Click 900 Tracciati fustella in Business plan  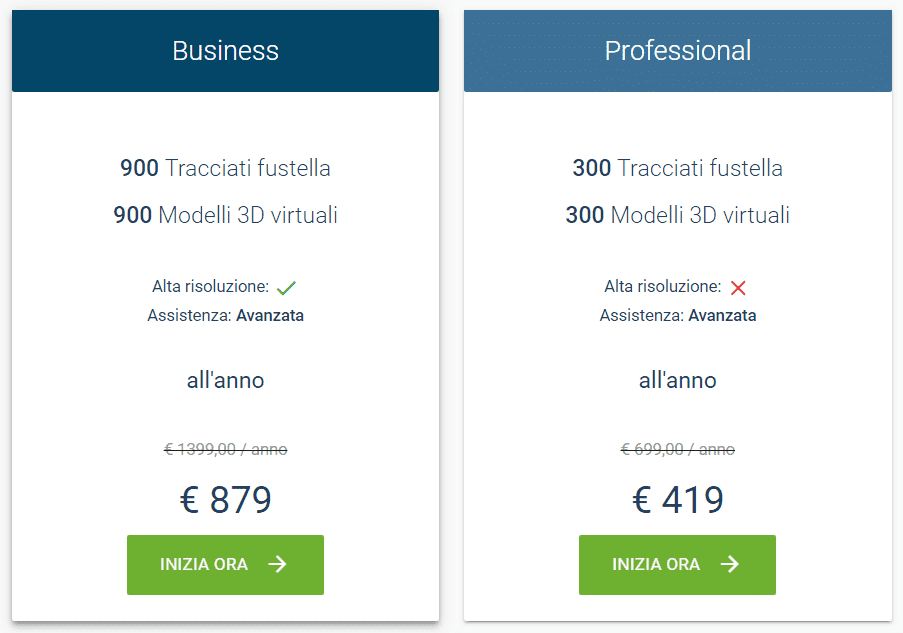pyautogui.click(x=225, y=168)
